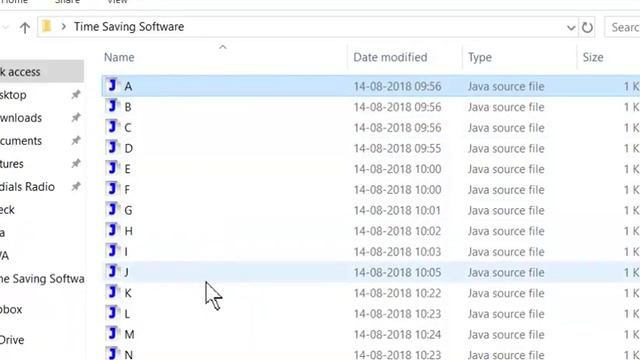Click Java source file type for L
The image size is (640, 360).
point(506,314)
